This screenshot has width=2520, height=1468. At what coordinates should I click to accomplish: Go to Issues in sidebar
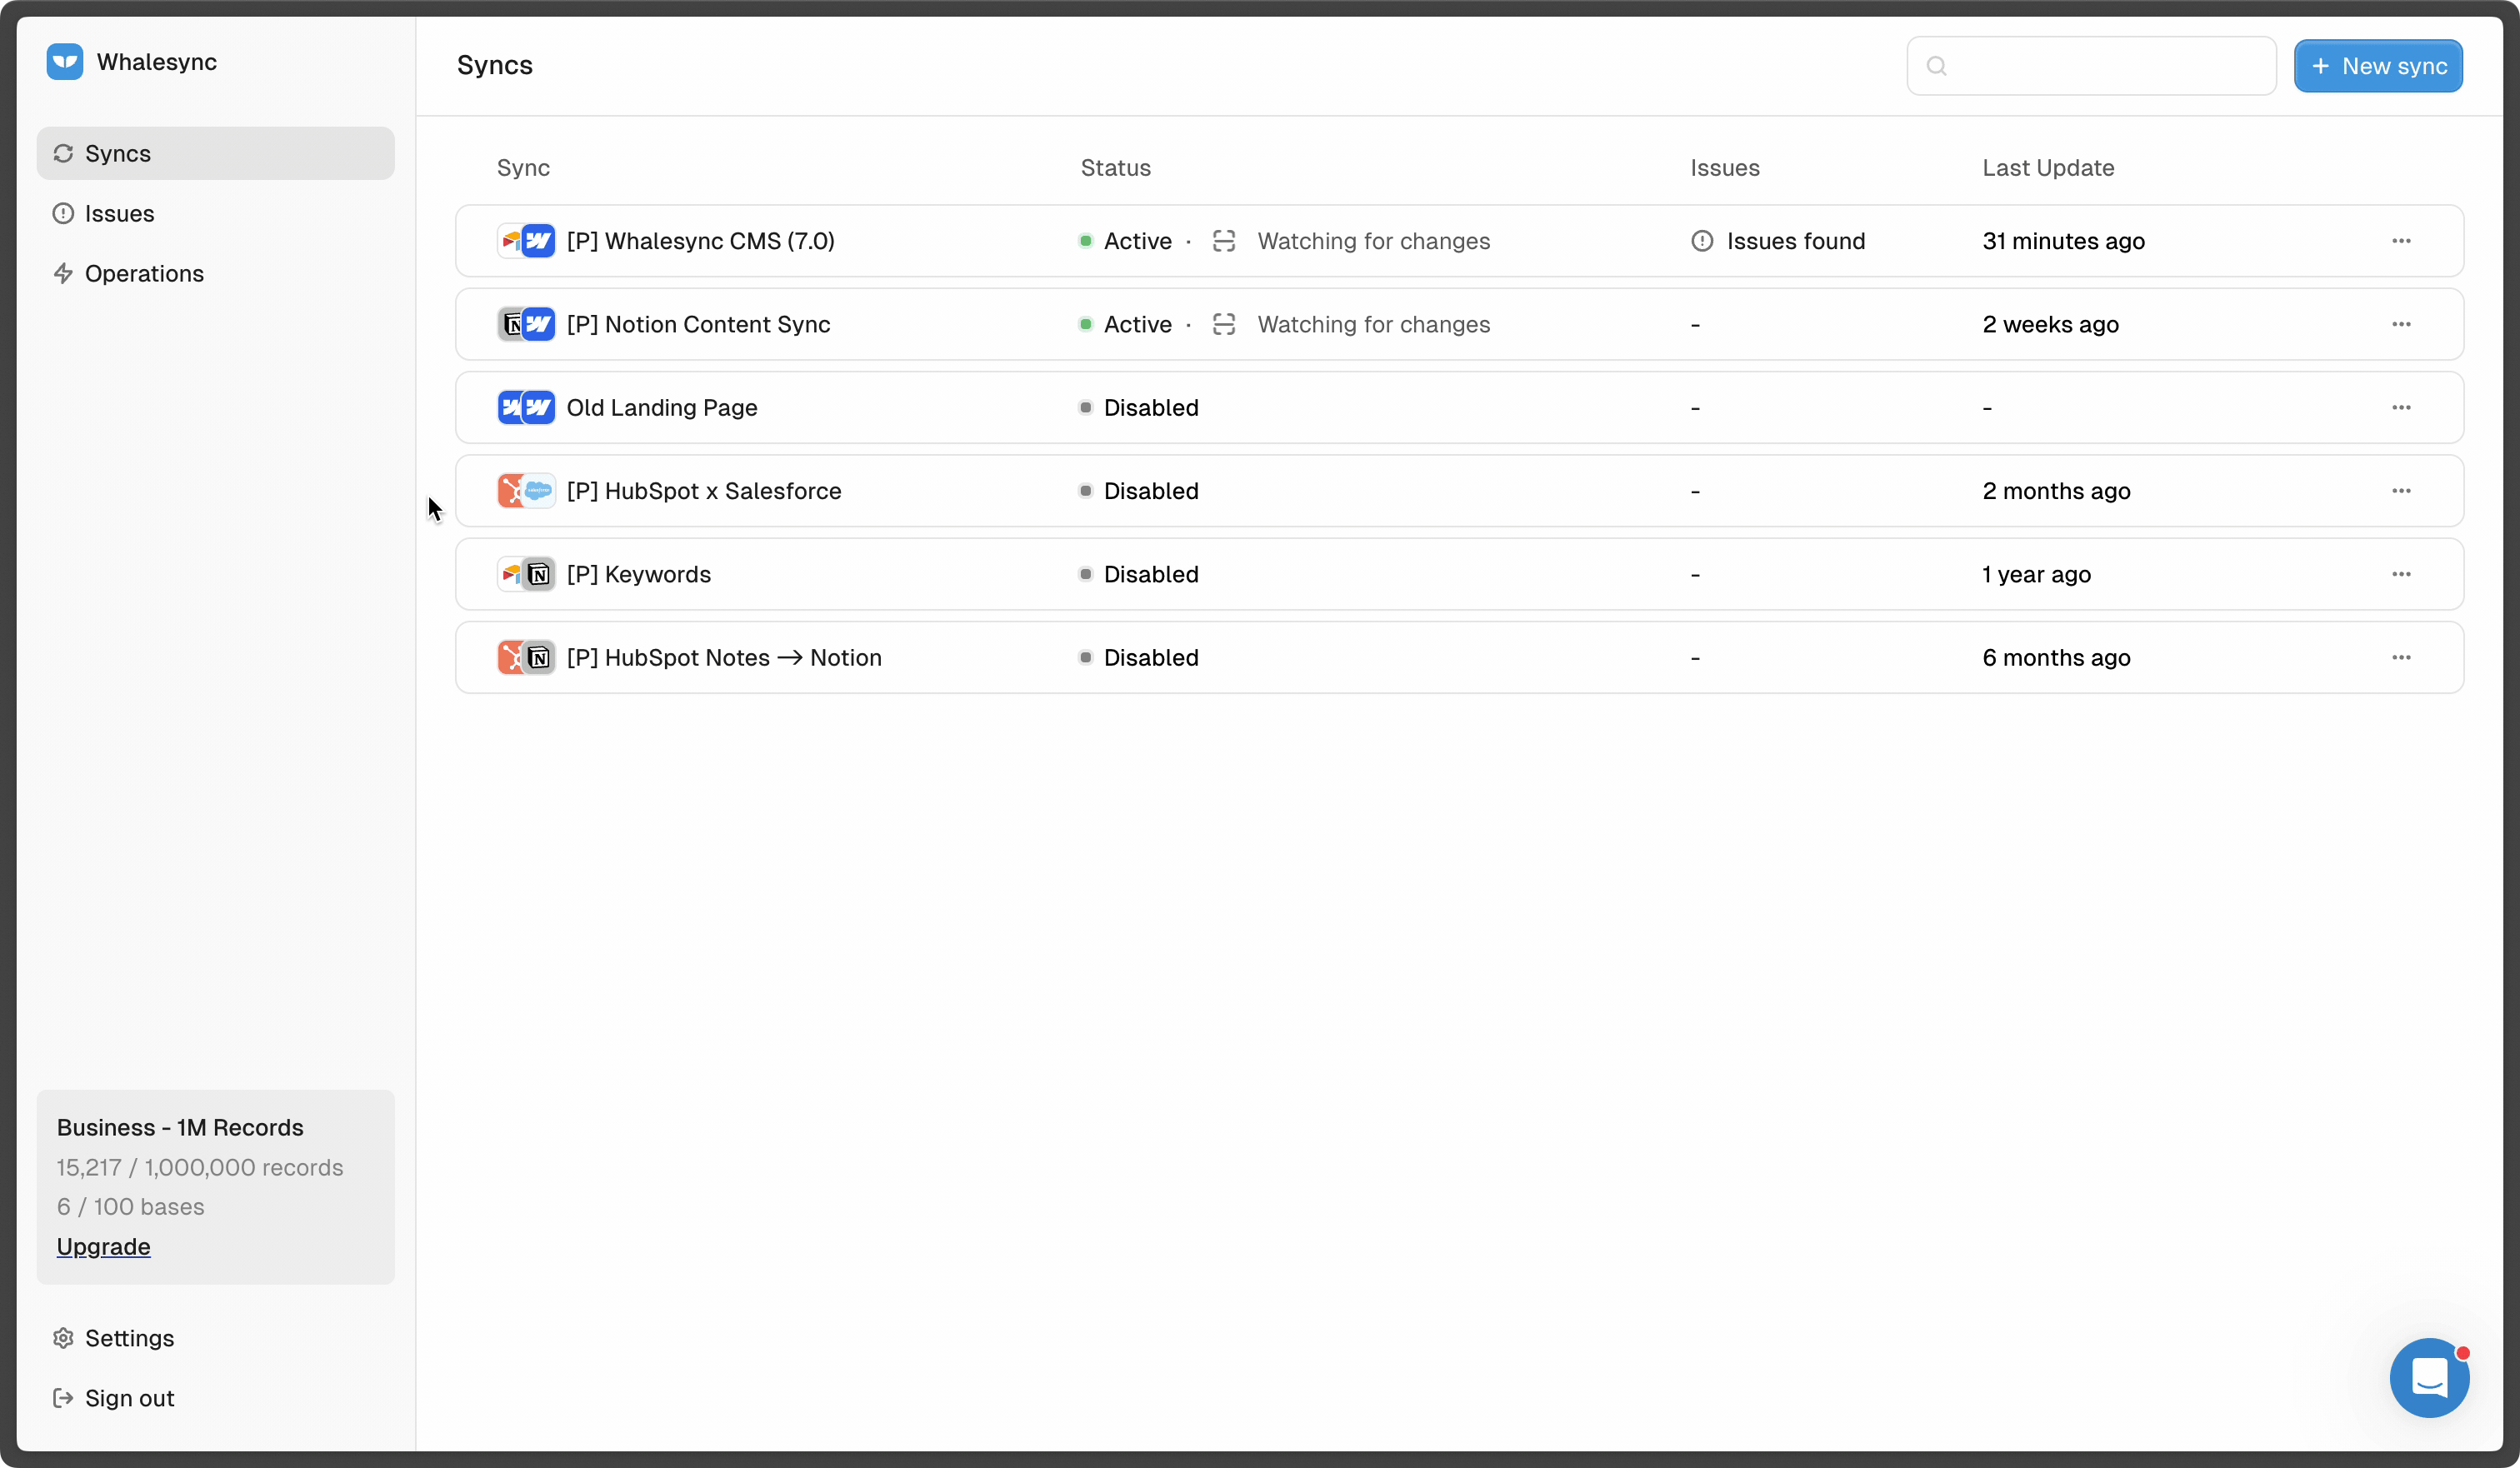119,214
